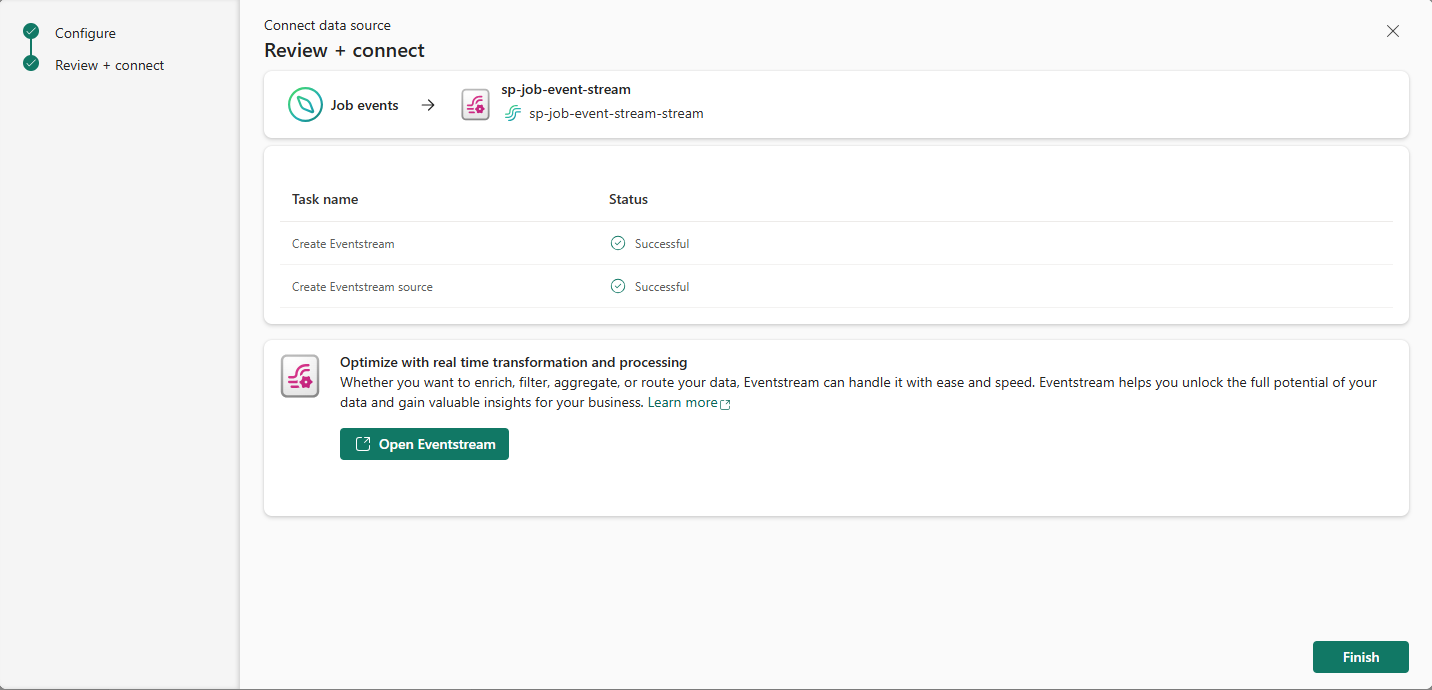Click the arrow between source and Eventstream
Viewport: 1432px width, 690px height.
[x=428, y=105]
